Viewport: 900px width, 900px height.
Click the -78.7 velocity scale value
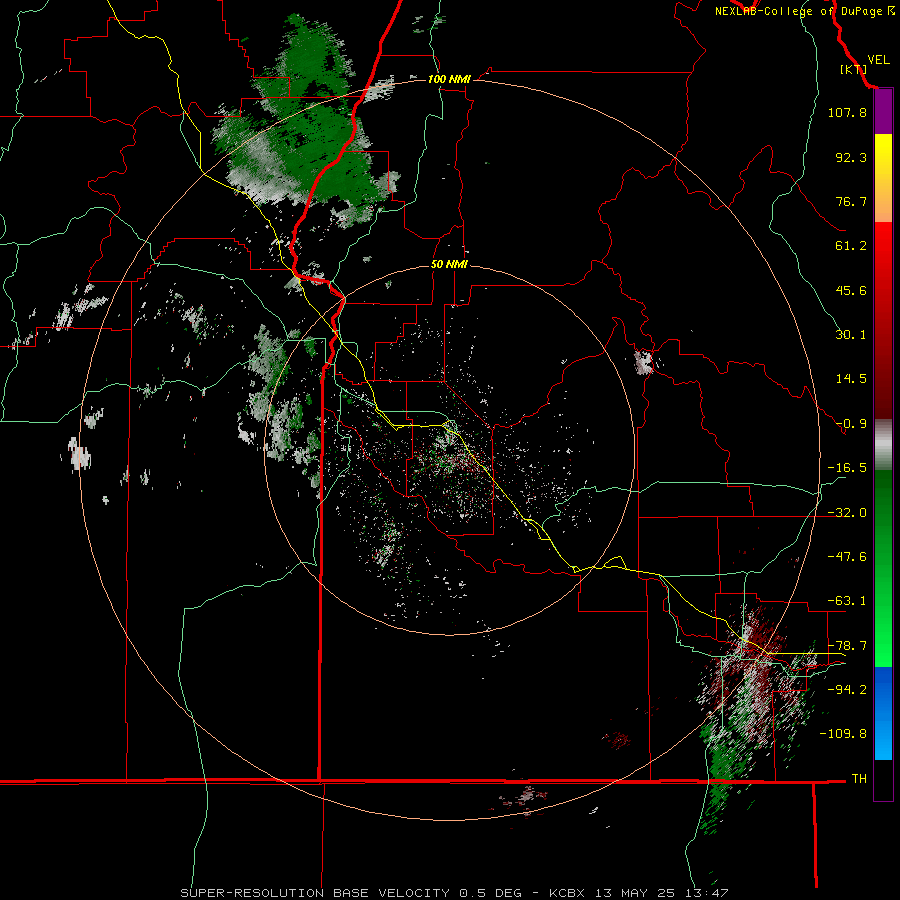847,646
